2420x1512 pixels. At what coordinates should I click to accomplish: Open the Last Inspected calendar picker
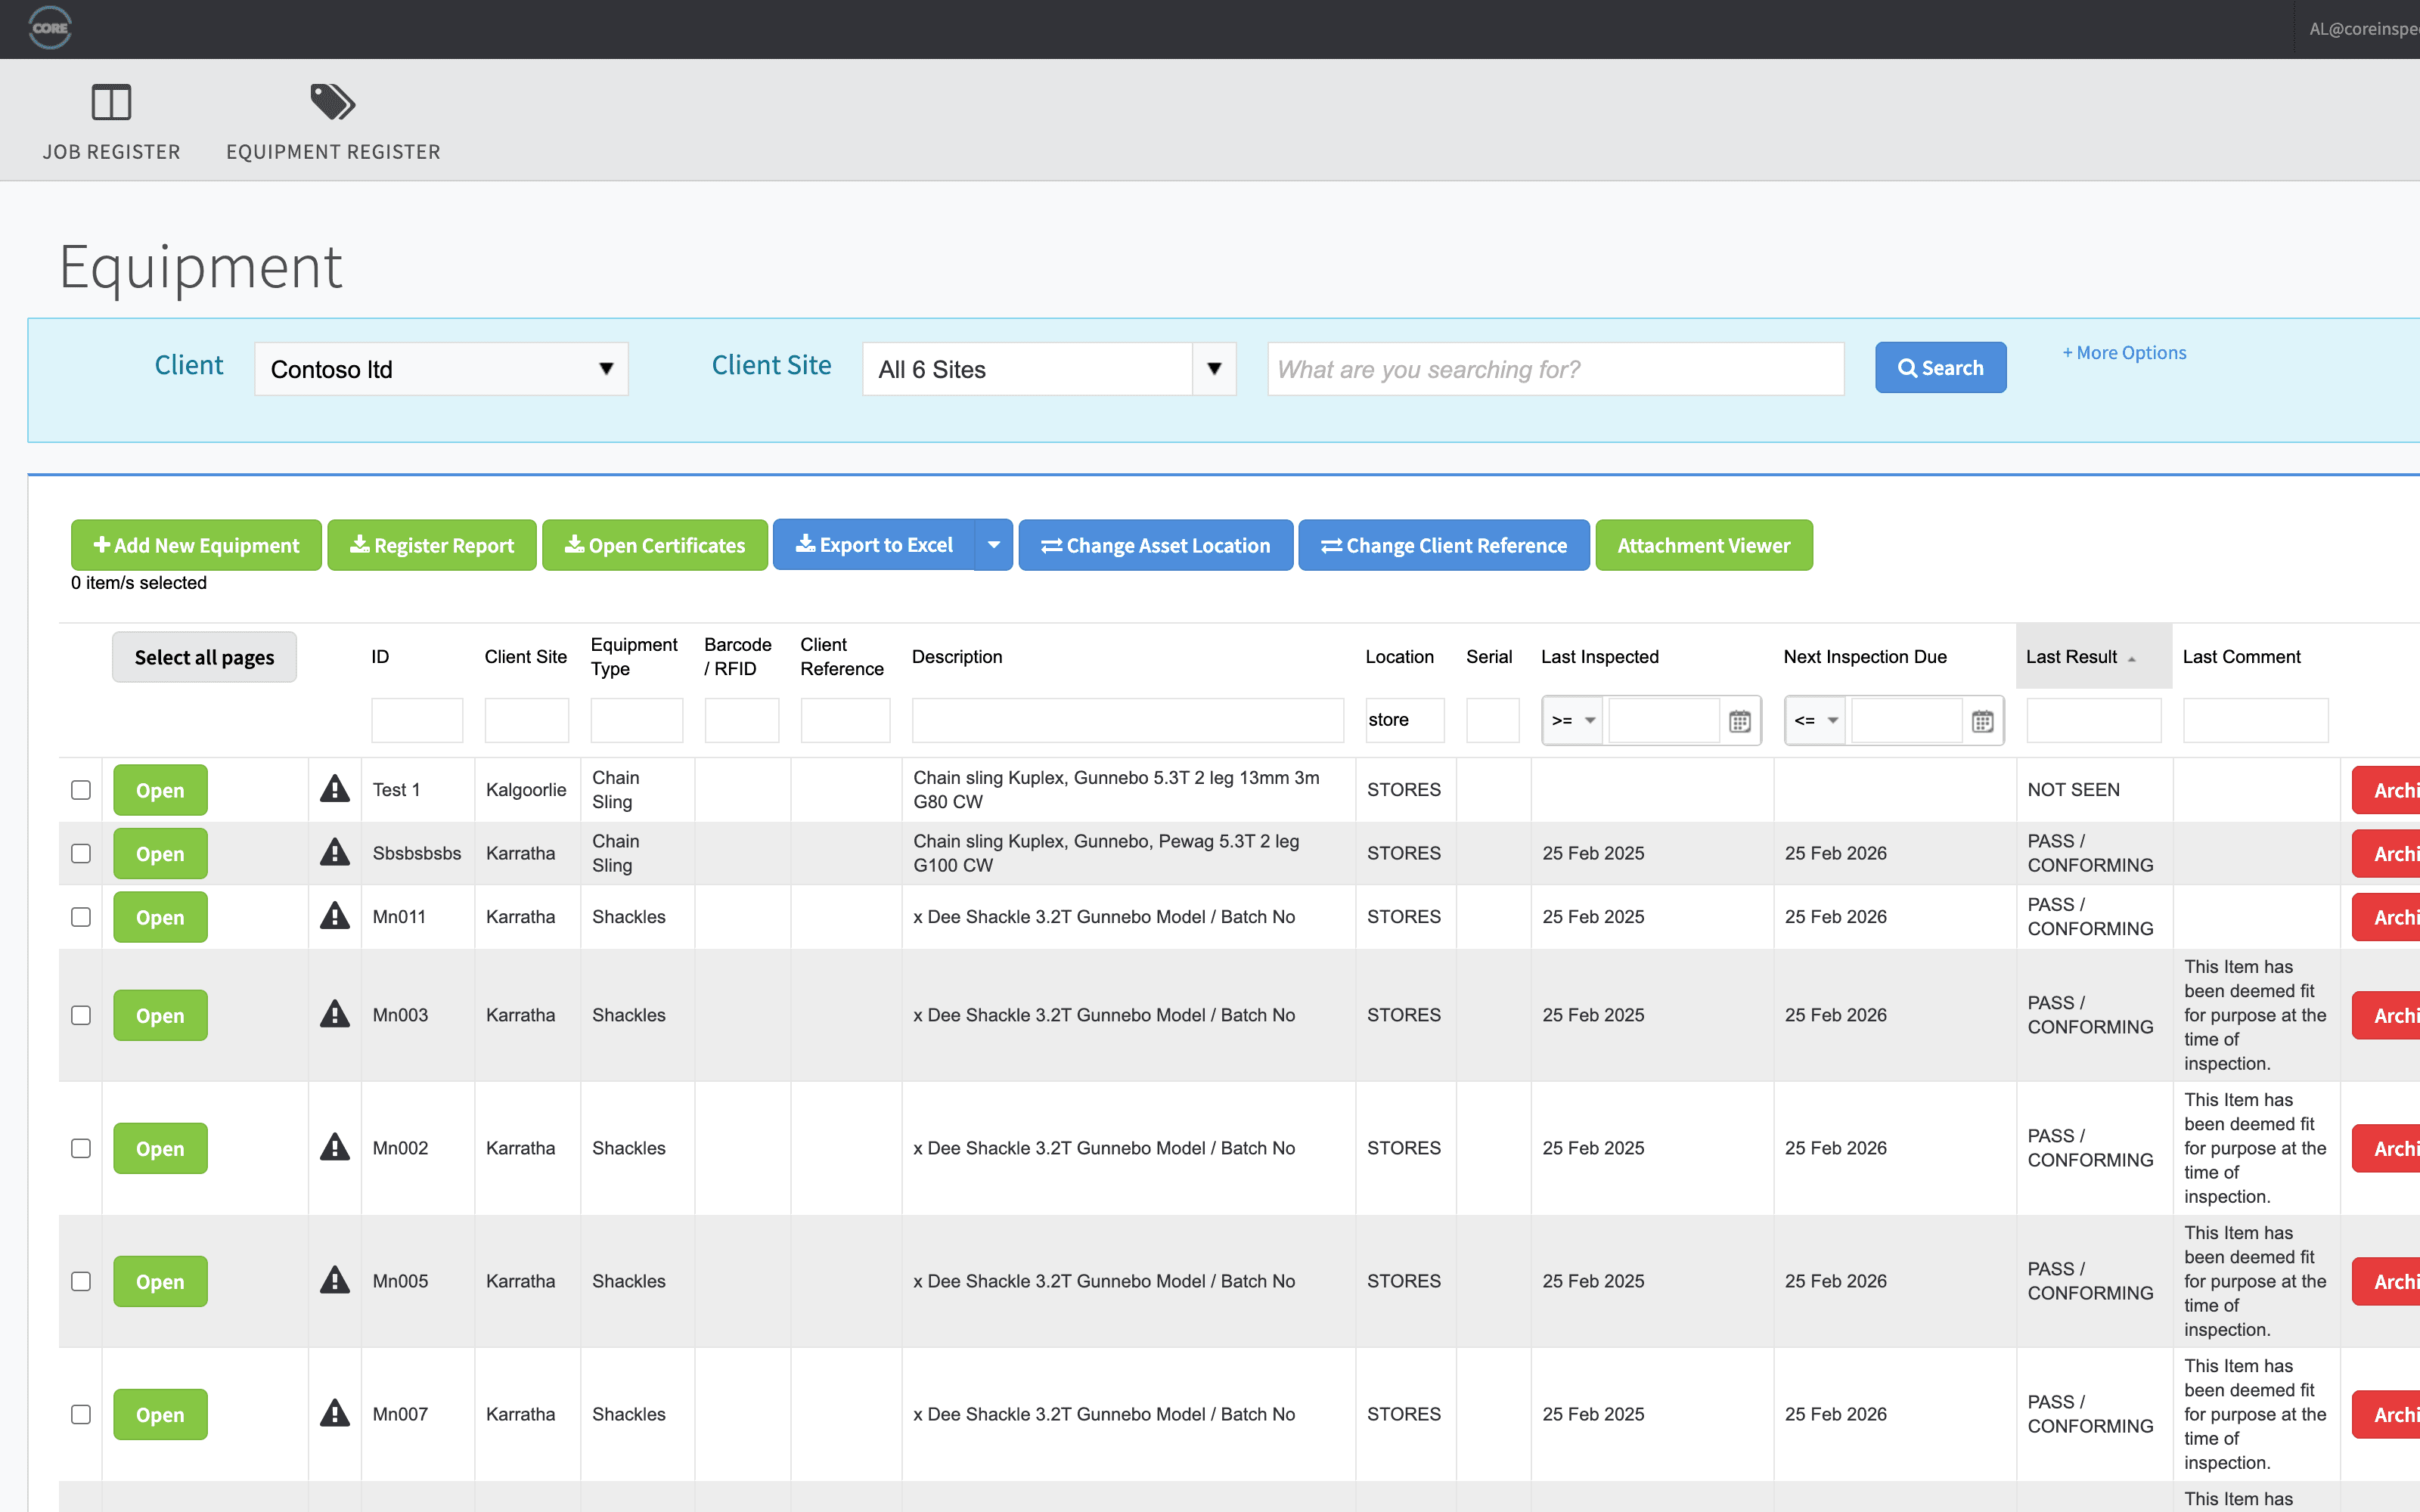coord(1740,721)
